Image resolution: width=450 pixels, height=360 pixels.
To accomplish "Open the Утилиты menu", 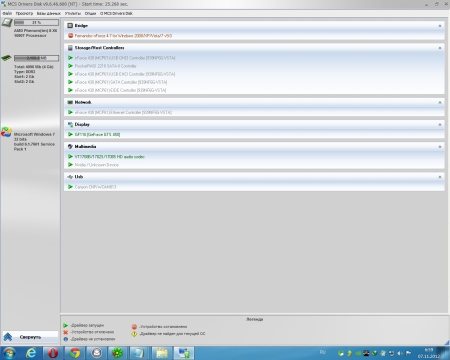I will click(73, 13).
